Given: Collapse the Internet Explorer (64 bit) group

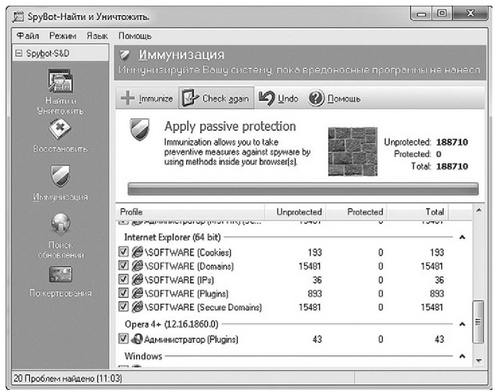Looking at the screenshot, I should pos(462,237).
